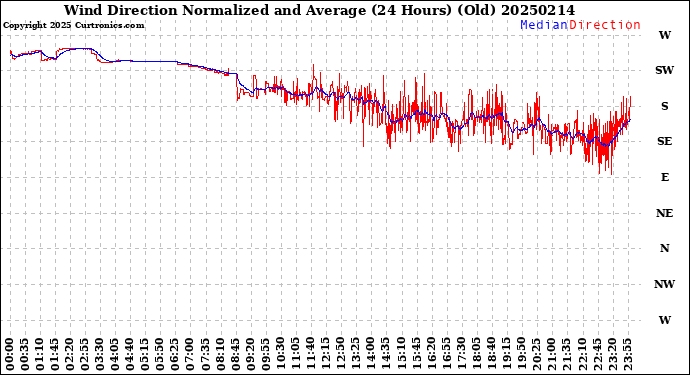Image resolution: width=690 pixels, height=375 pixels.
Task: Click the E direction axis label
Action: pyautogui.click(x=664, y=177)
